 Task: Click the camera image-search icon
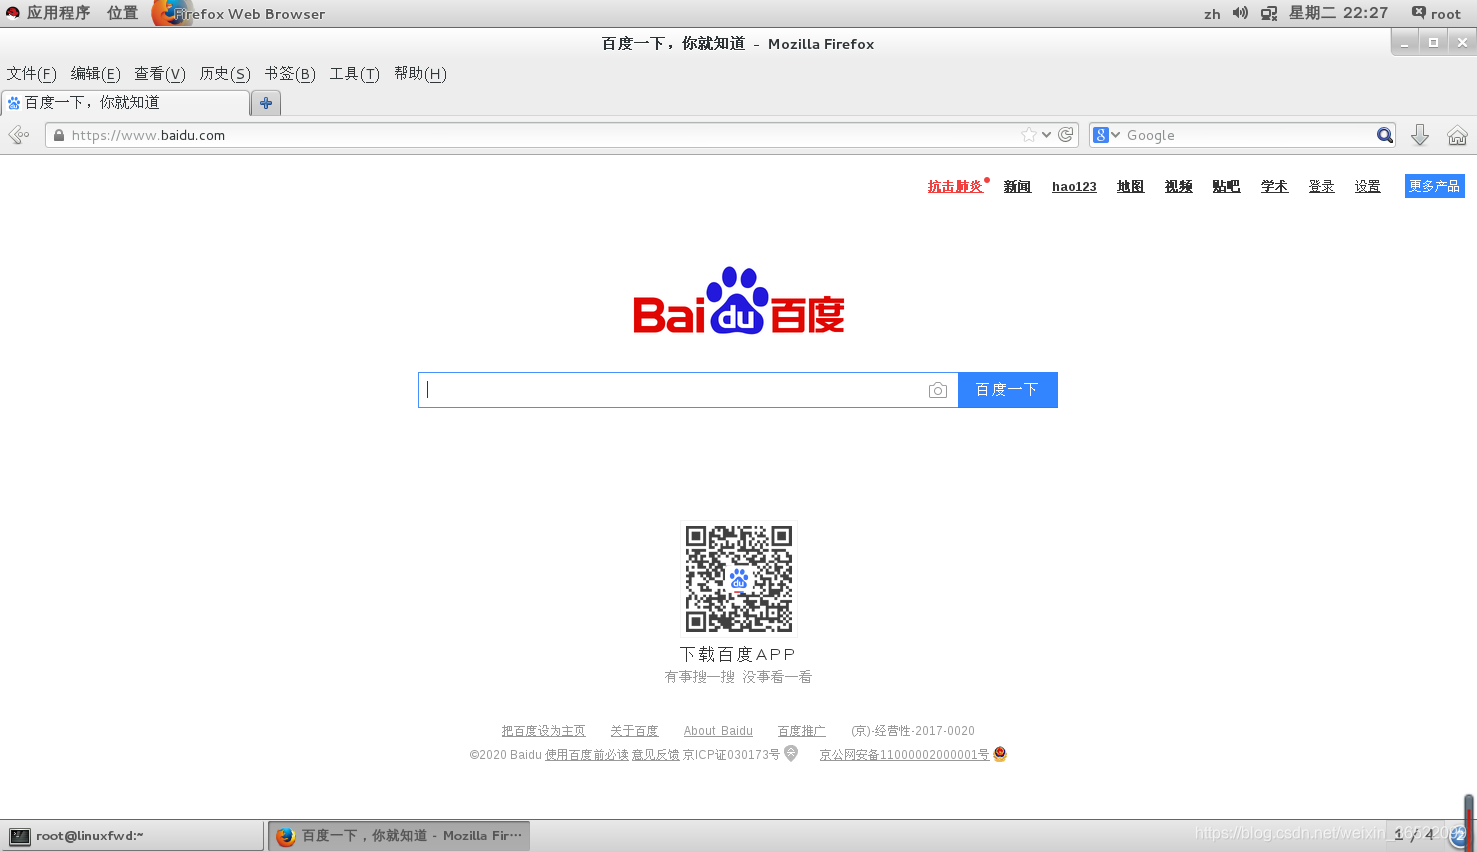937,390
